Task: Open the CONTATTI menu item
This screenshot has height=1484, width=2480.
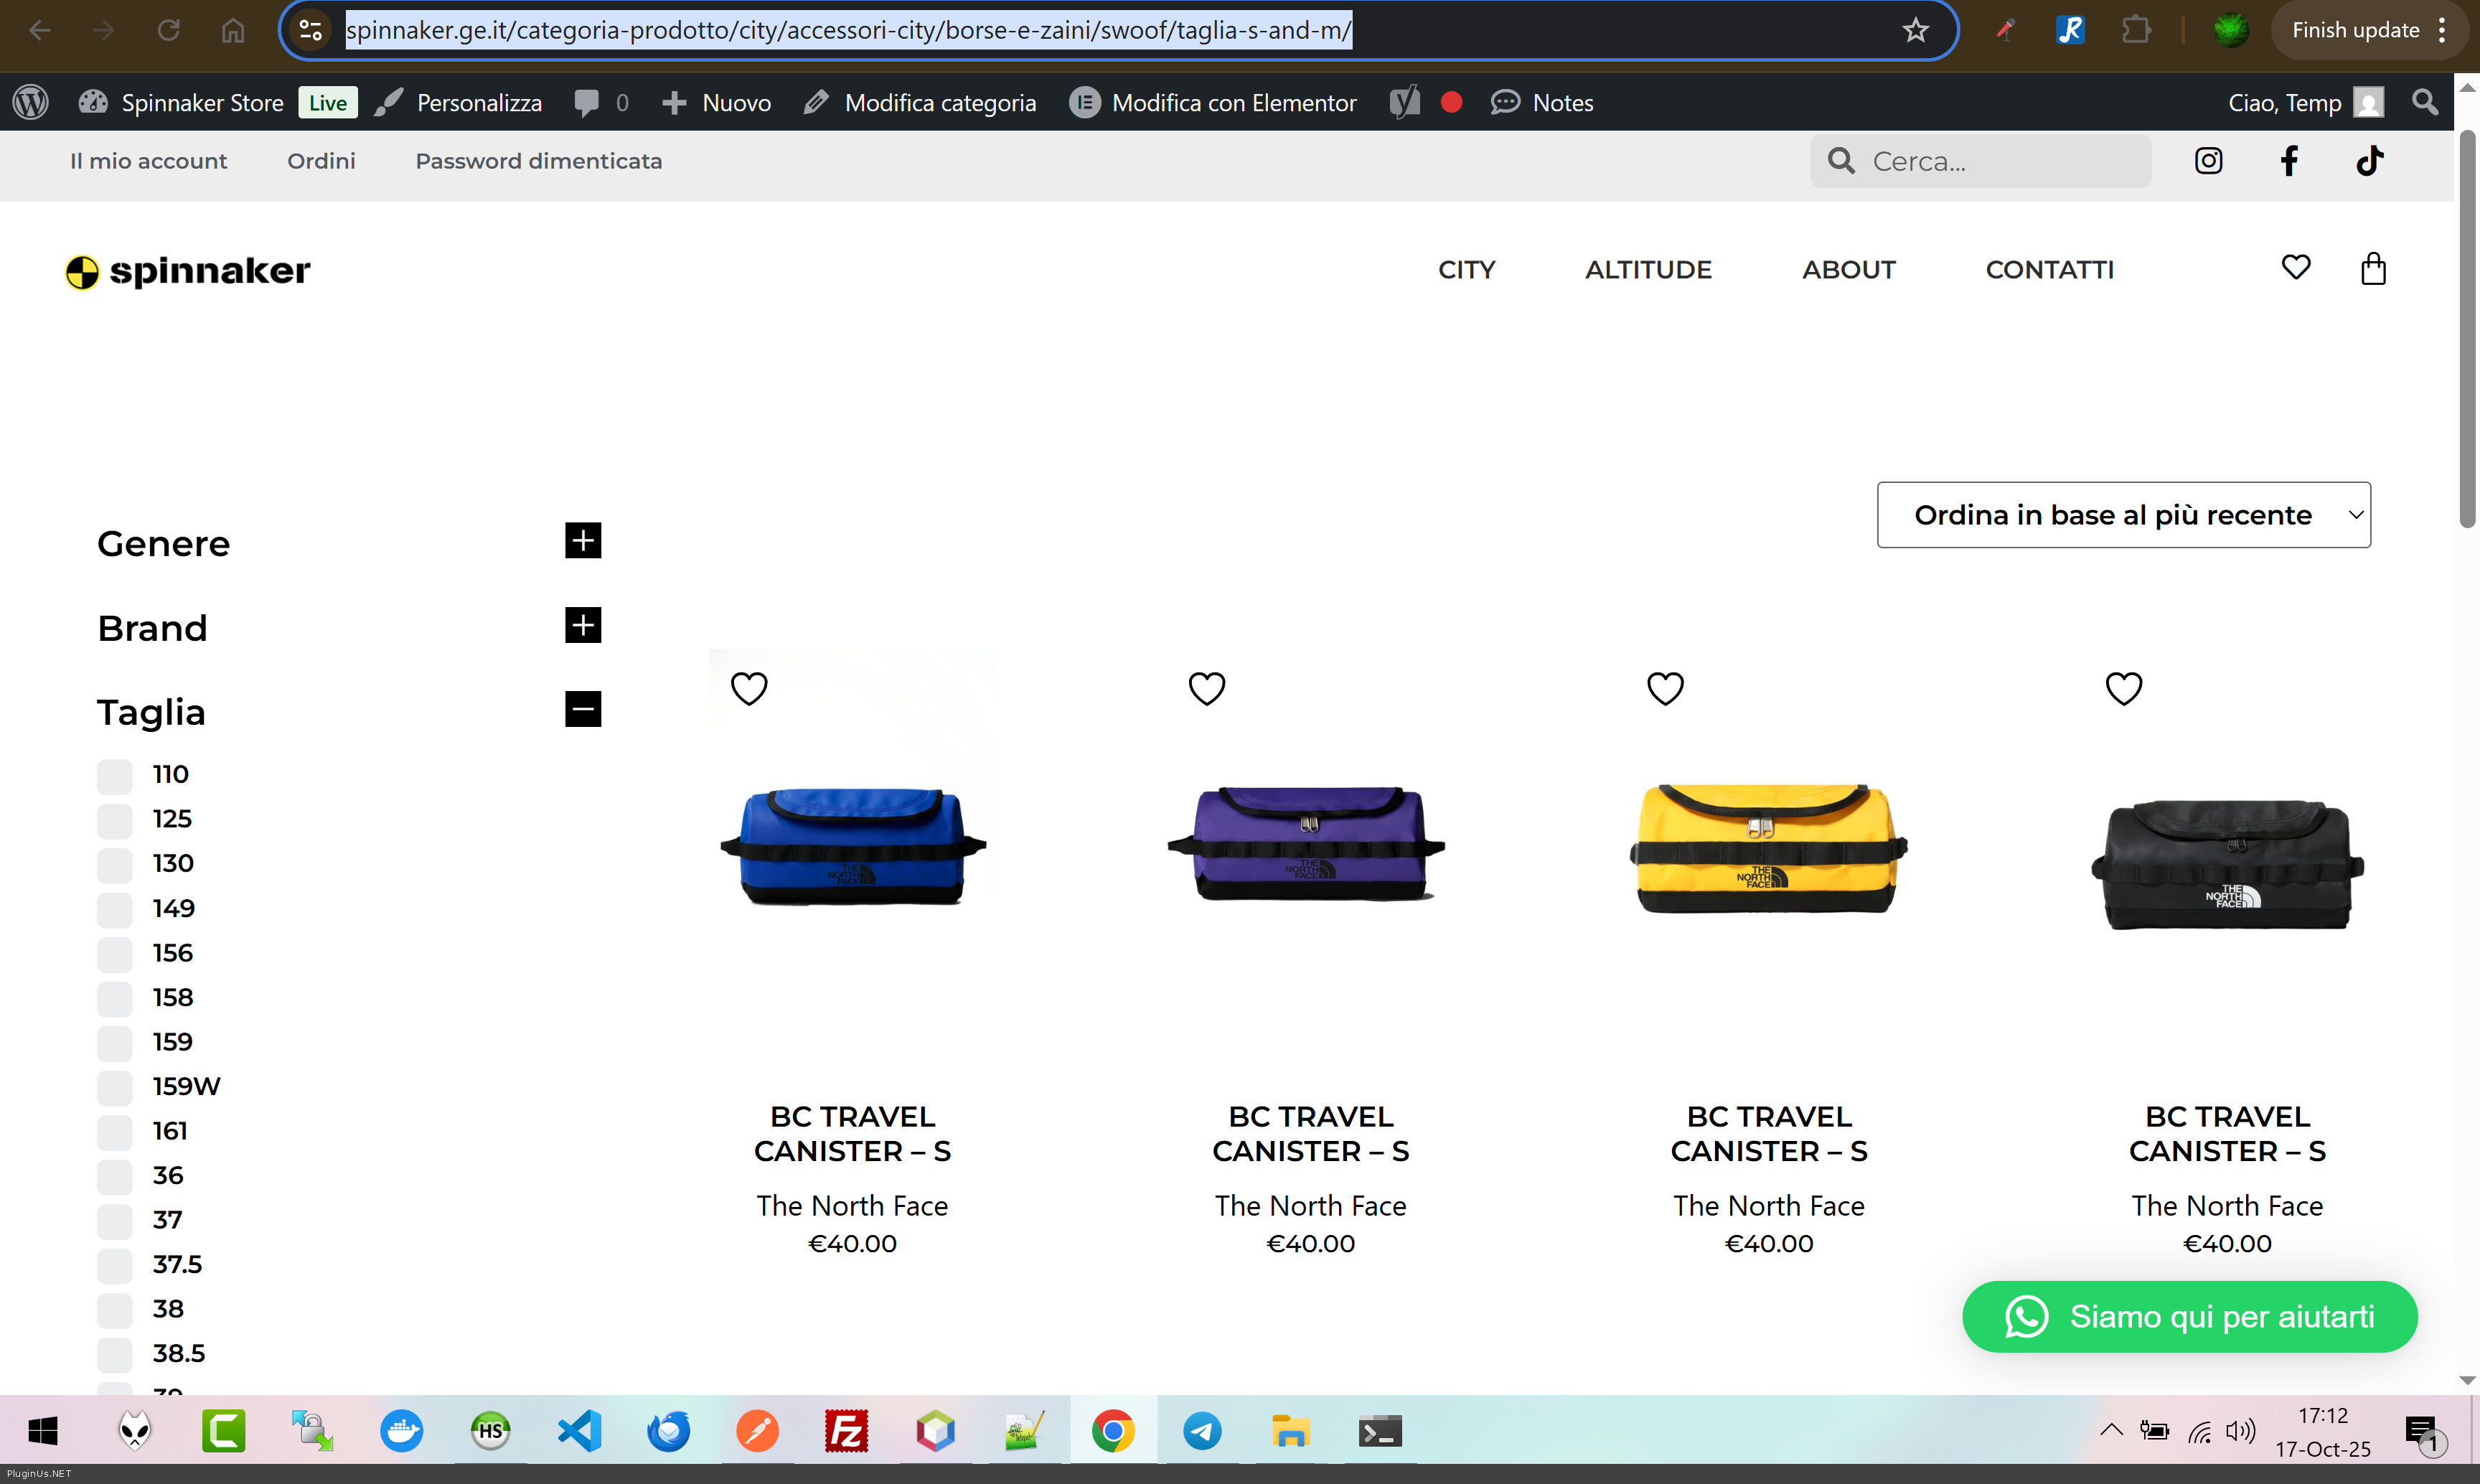Action: point(2049,270)
